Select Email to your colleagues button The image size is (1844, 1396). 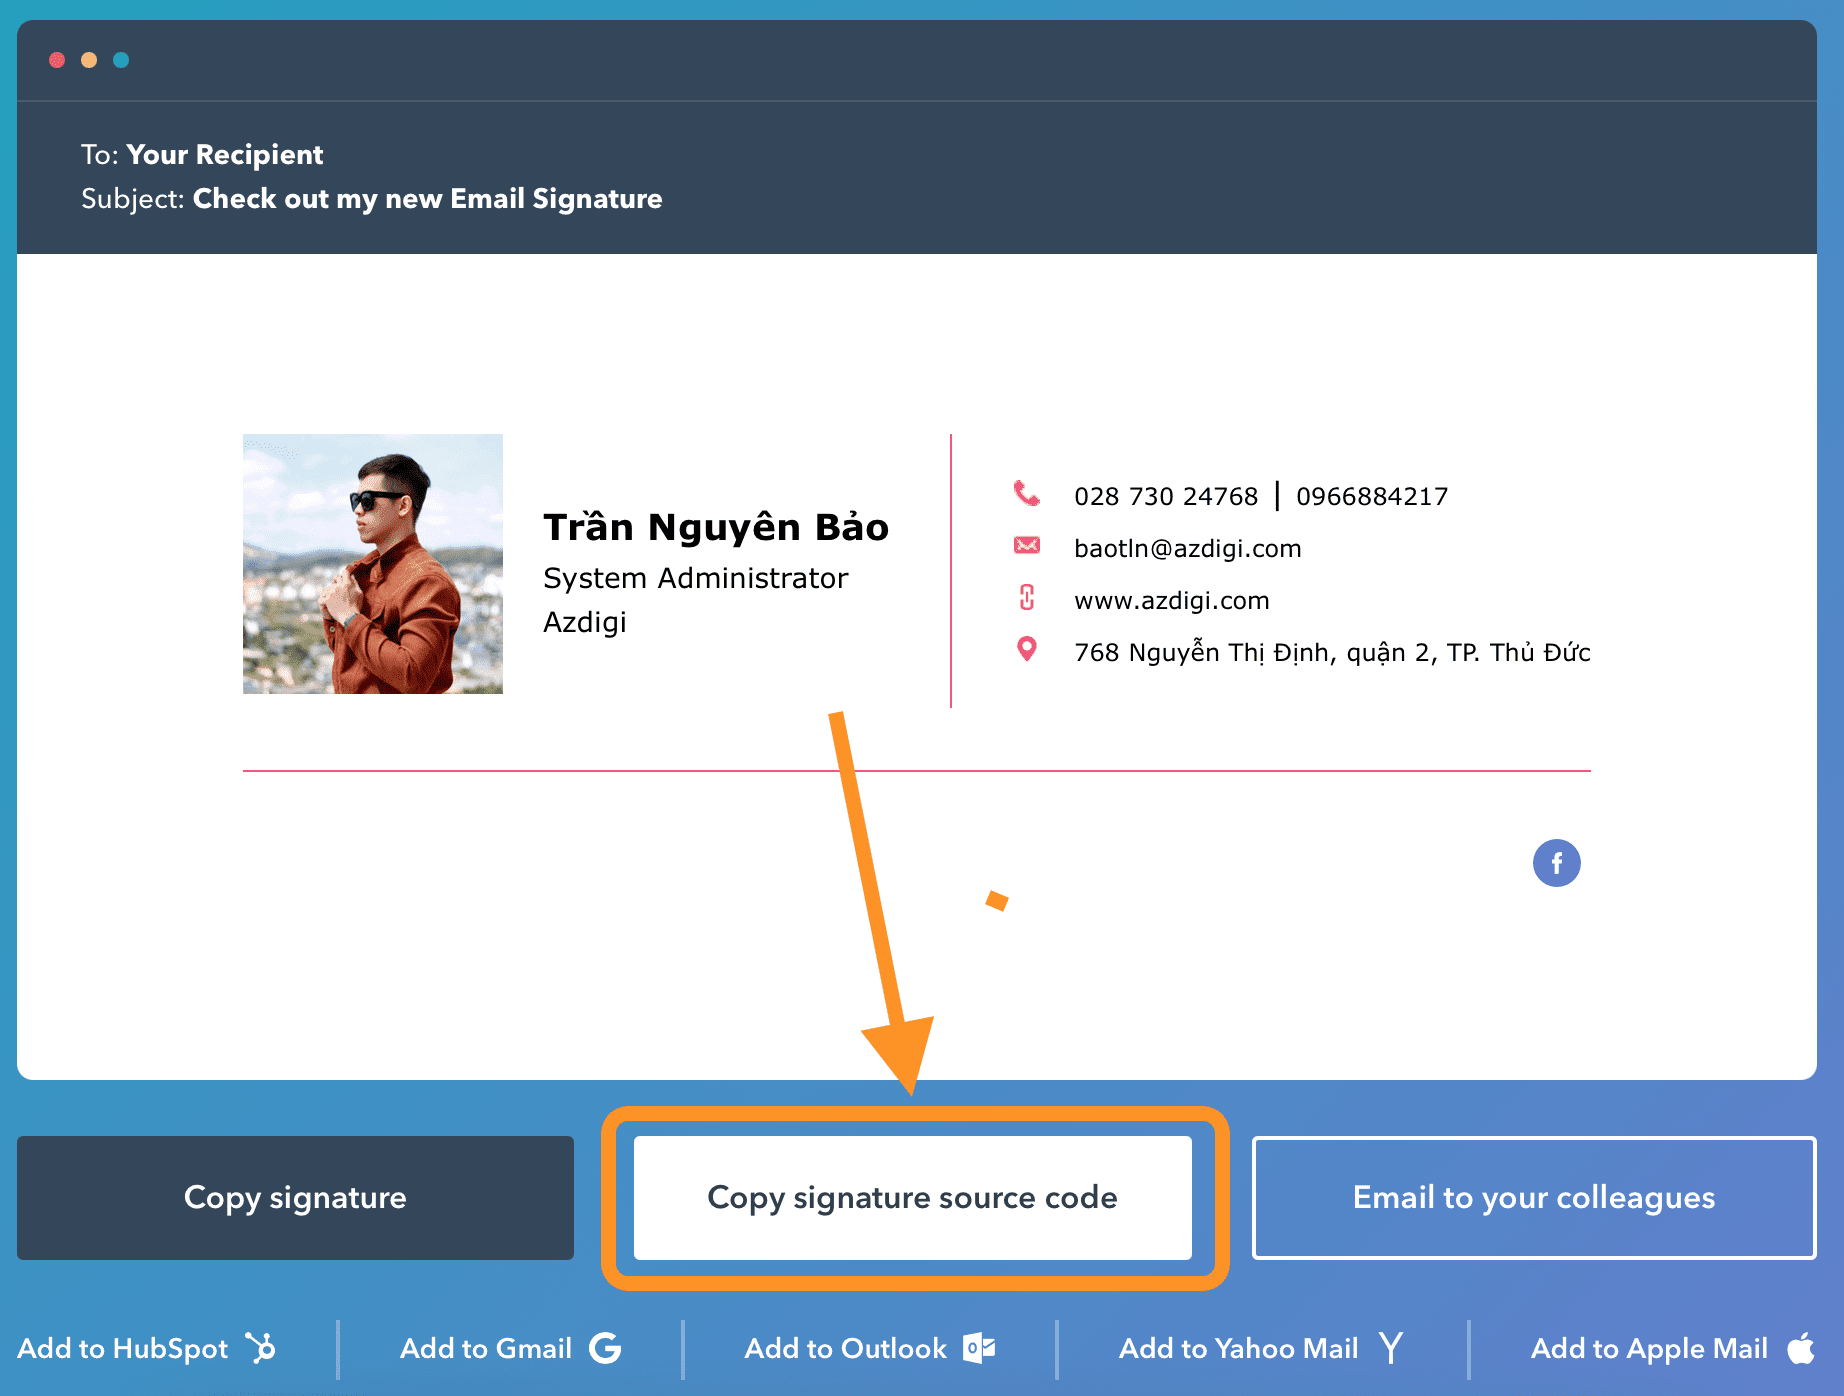pyautogui.click(x=1533, y=1198)
